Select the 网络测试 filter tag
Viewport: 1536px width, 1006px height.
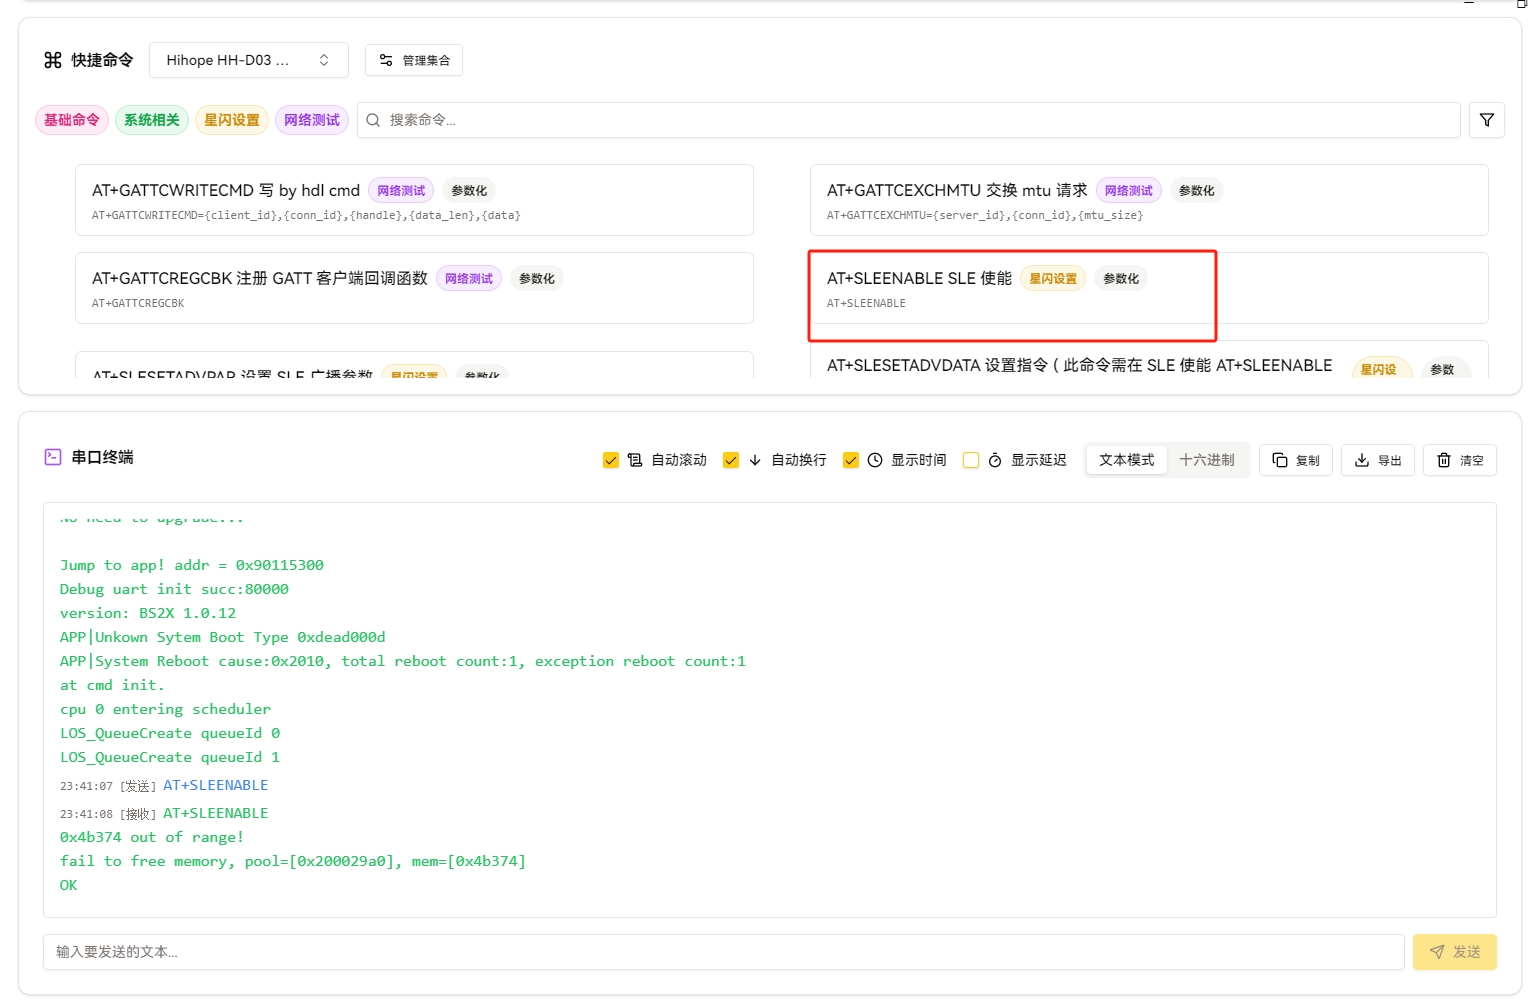click(x=312, y=120)
